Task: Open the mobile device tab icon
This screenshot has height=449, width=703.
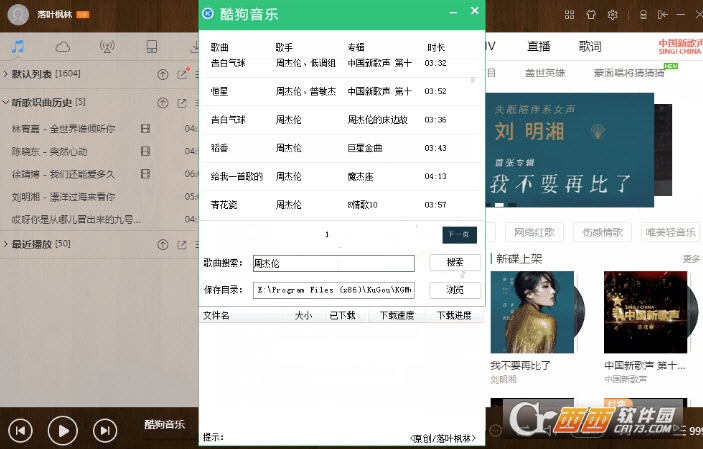Action: point(152,47)
